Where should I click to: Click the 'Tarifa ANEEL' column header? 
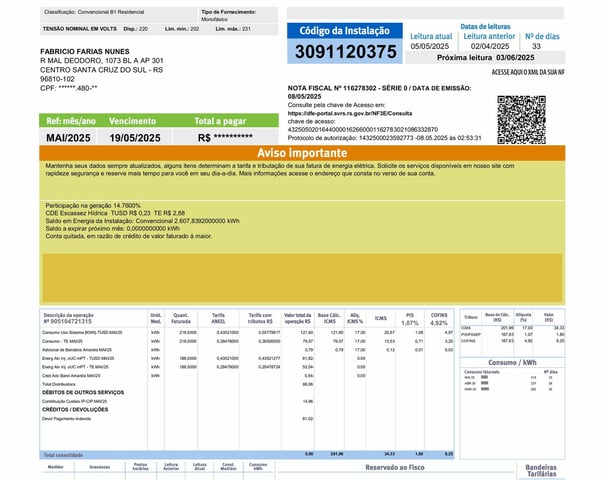[x=218, y=318]
